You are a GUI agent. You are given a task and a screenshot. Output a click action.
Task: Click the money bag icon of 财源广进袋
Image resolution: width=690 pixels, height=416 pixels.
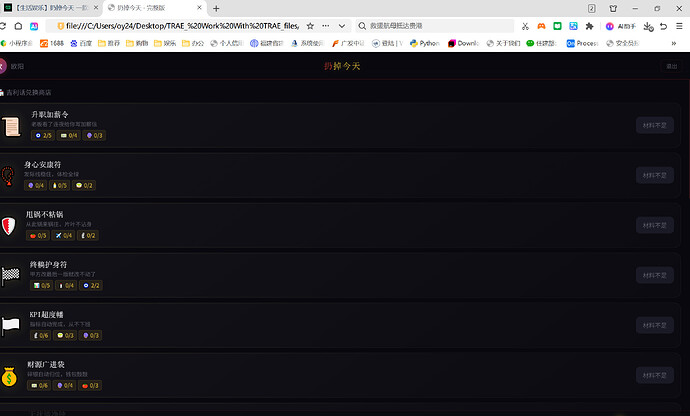[9, 376]
